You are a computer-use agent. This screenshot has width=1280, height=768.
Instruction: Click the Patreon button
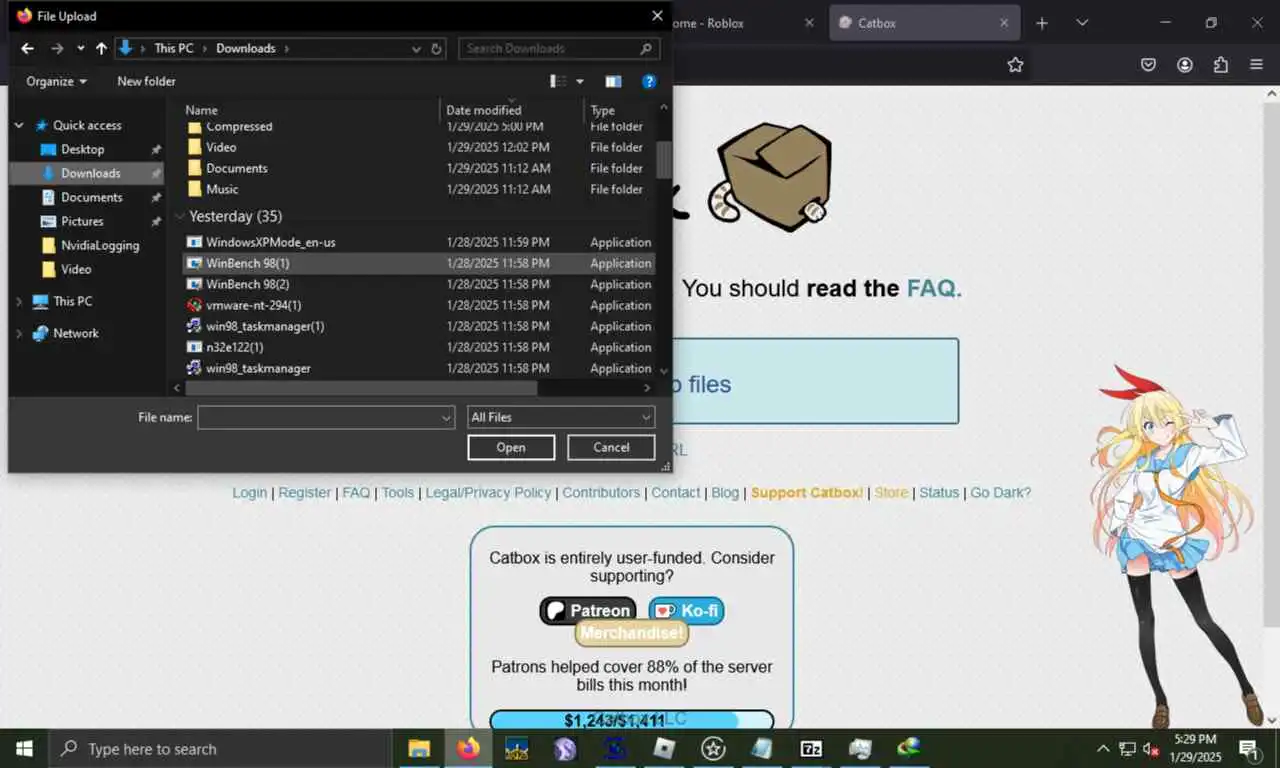coord(588,610)
